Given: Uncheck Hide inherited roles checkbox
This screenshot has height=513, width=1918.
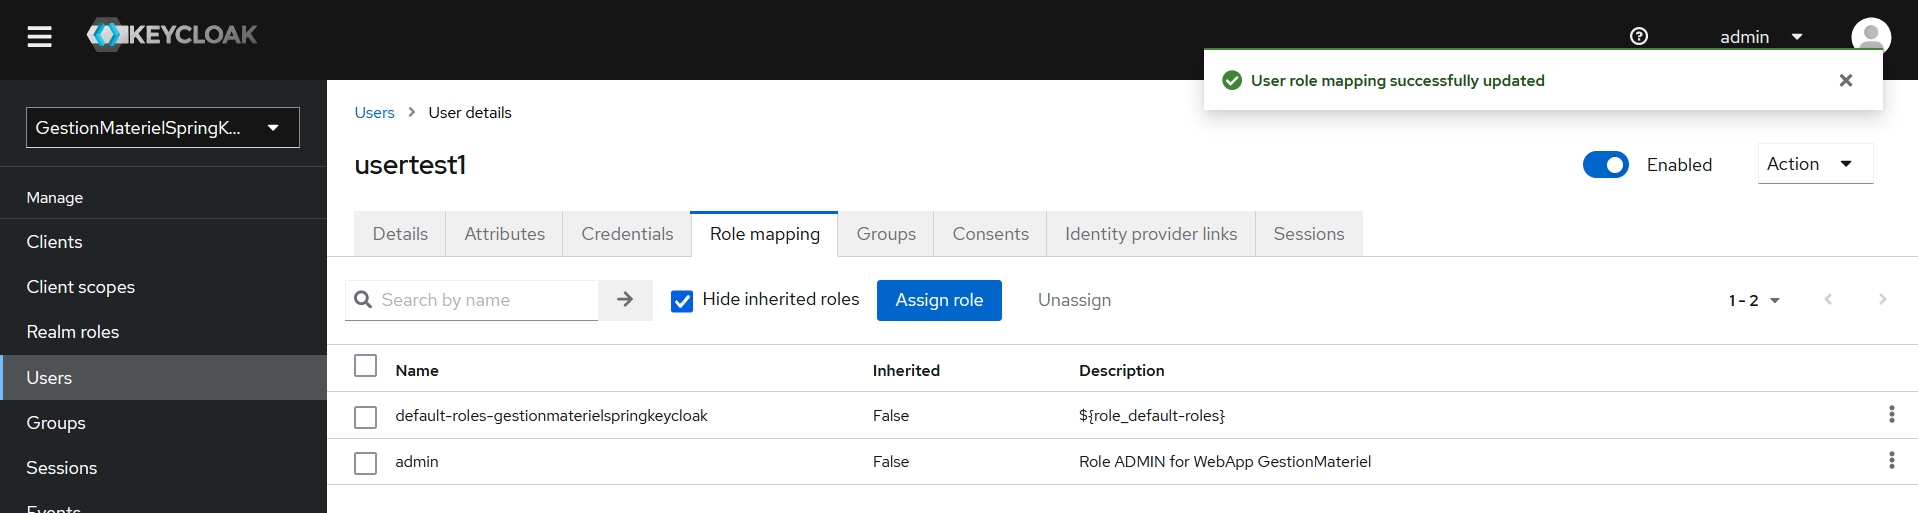Looking at the screenshot, I should coord(682,301).
